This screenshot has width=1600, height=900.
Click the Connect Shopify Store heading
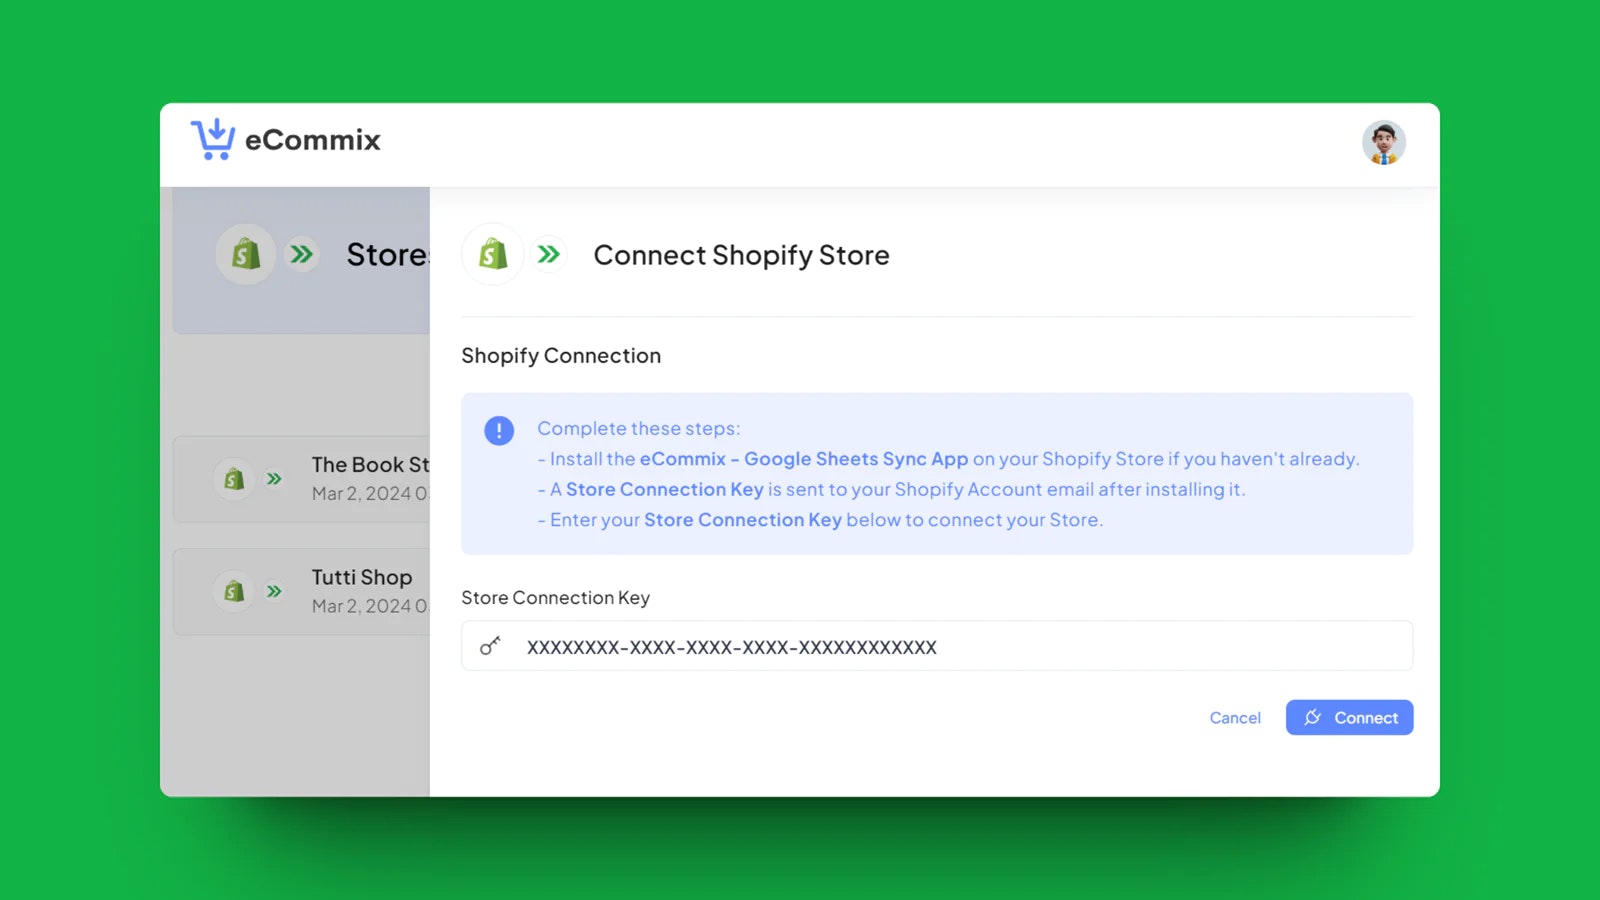(x=741, y=255)
